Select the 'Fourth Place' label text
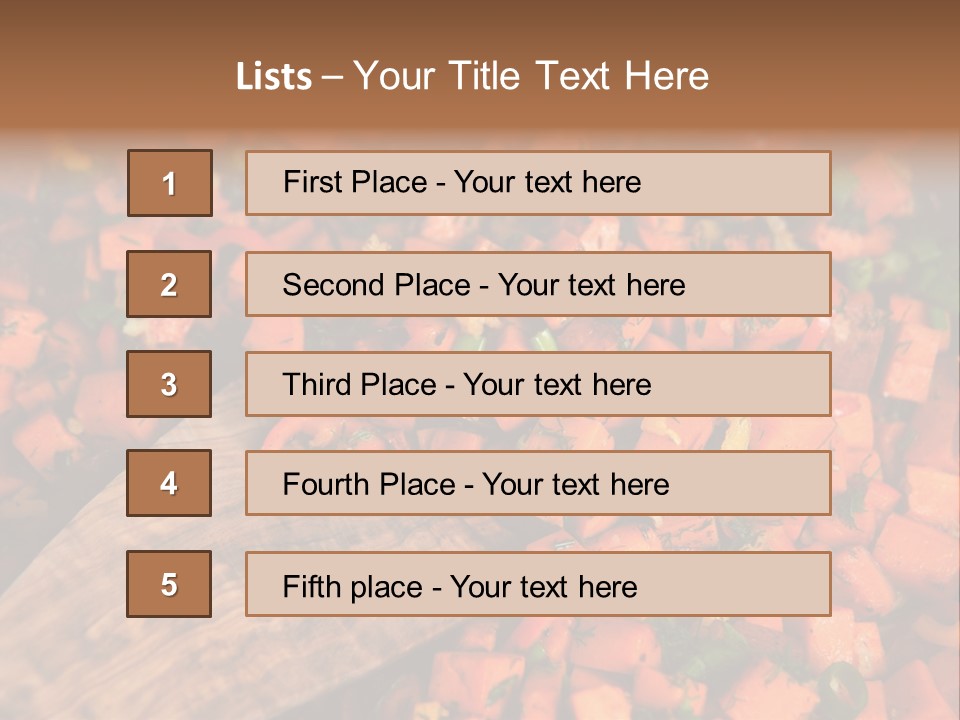960x720 pixels. coord(367,485)
